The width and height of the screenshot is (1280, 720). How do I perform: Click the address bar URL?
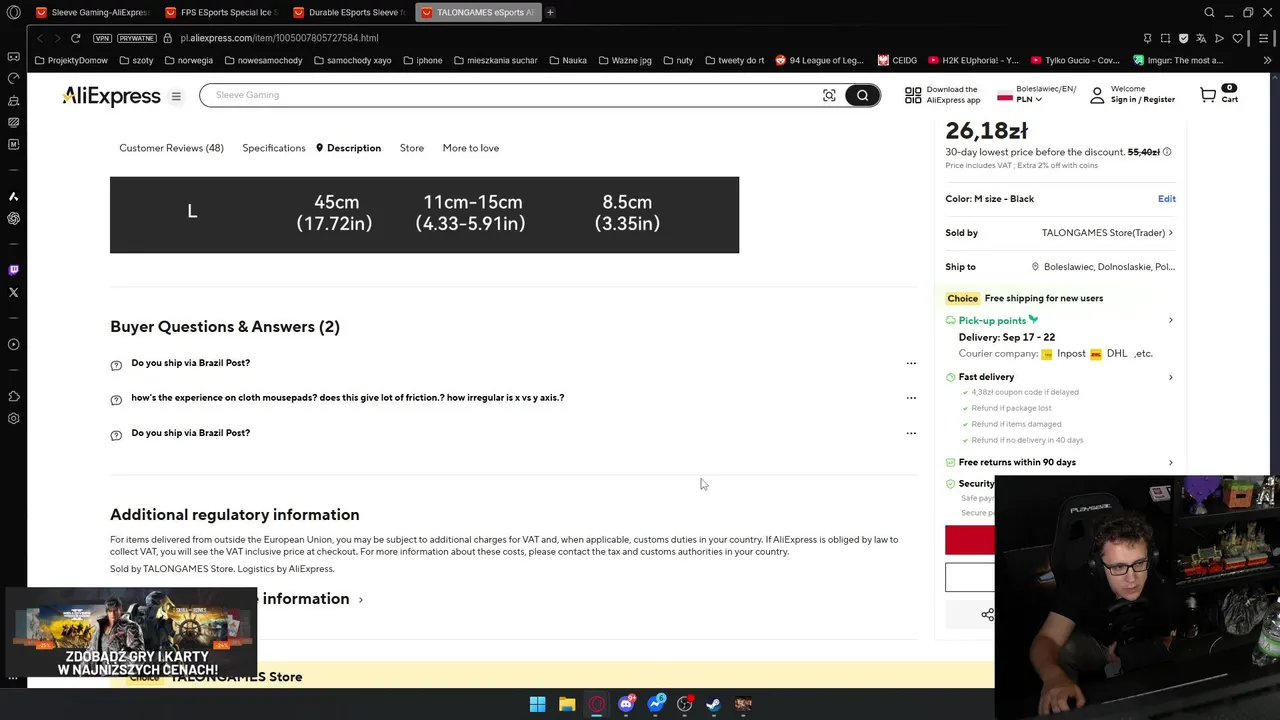click(279, 38)
